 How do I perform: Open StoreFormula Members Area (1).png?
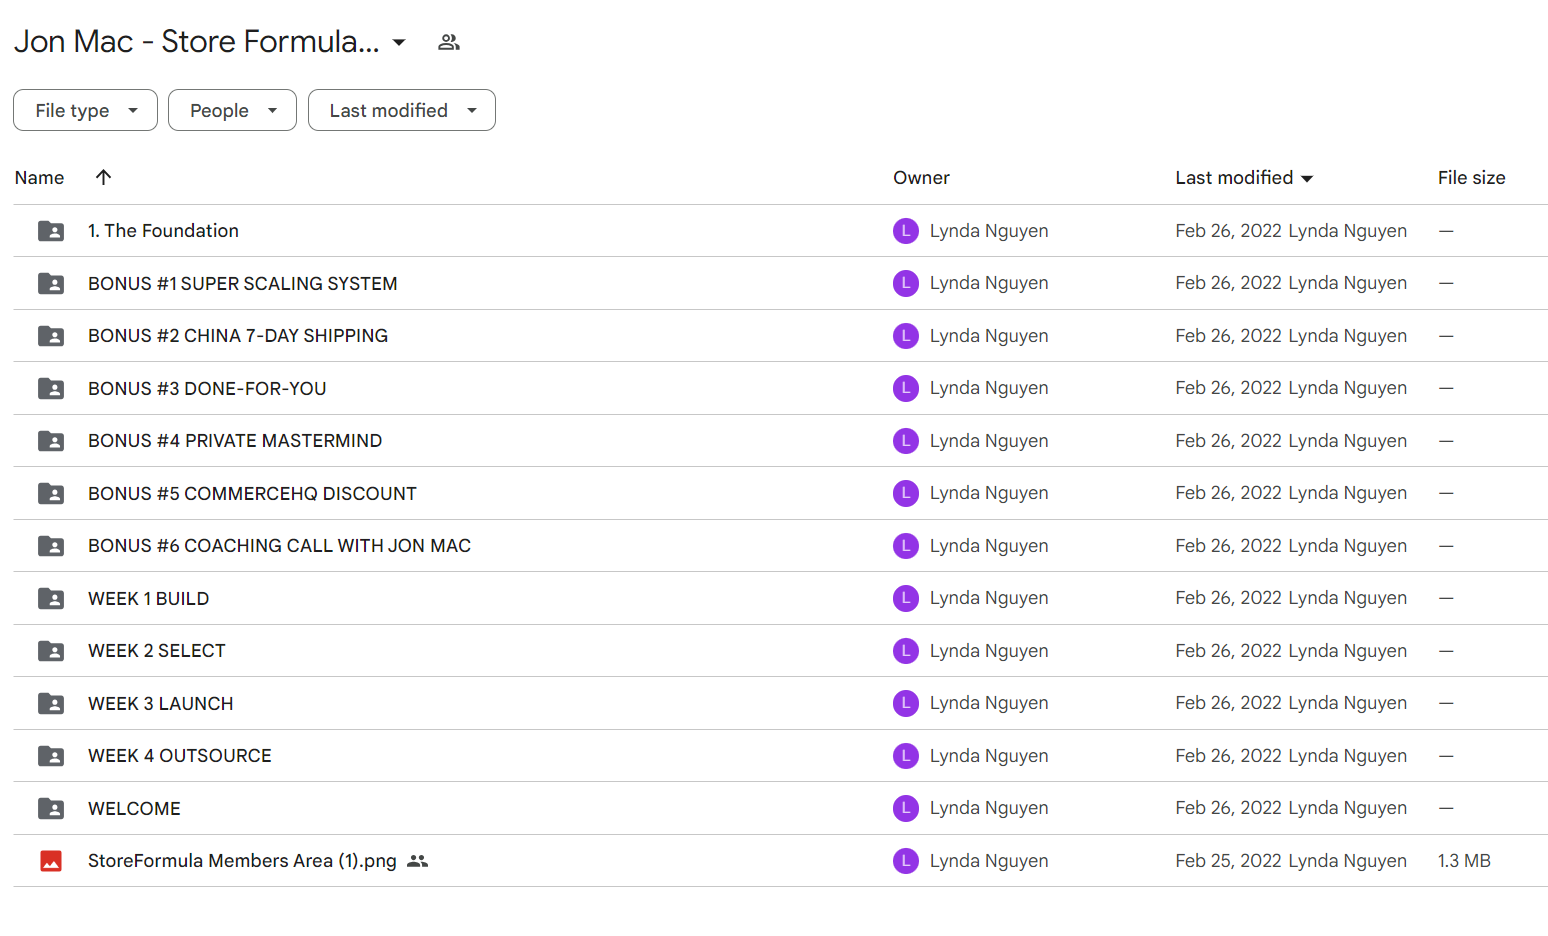[x=242, y=861]
